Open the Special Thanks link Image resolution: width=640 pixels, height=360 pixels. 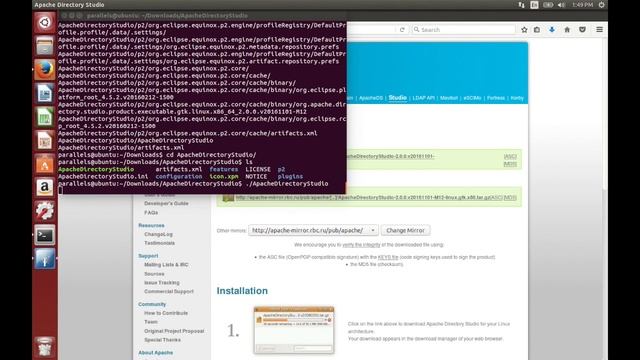pos(162,340)
